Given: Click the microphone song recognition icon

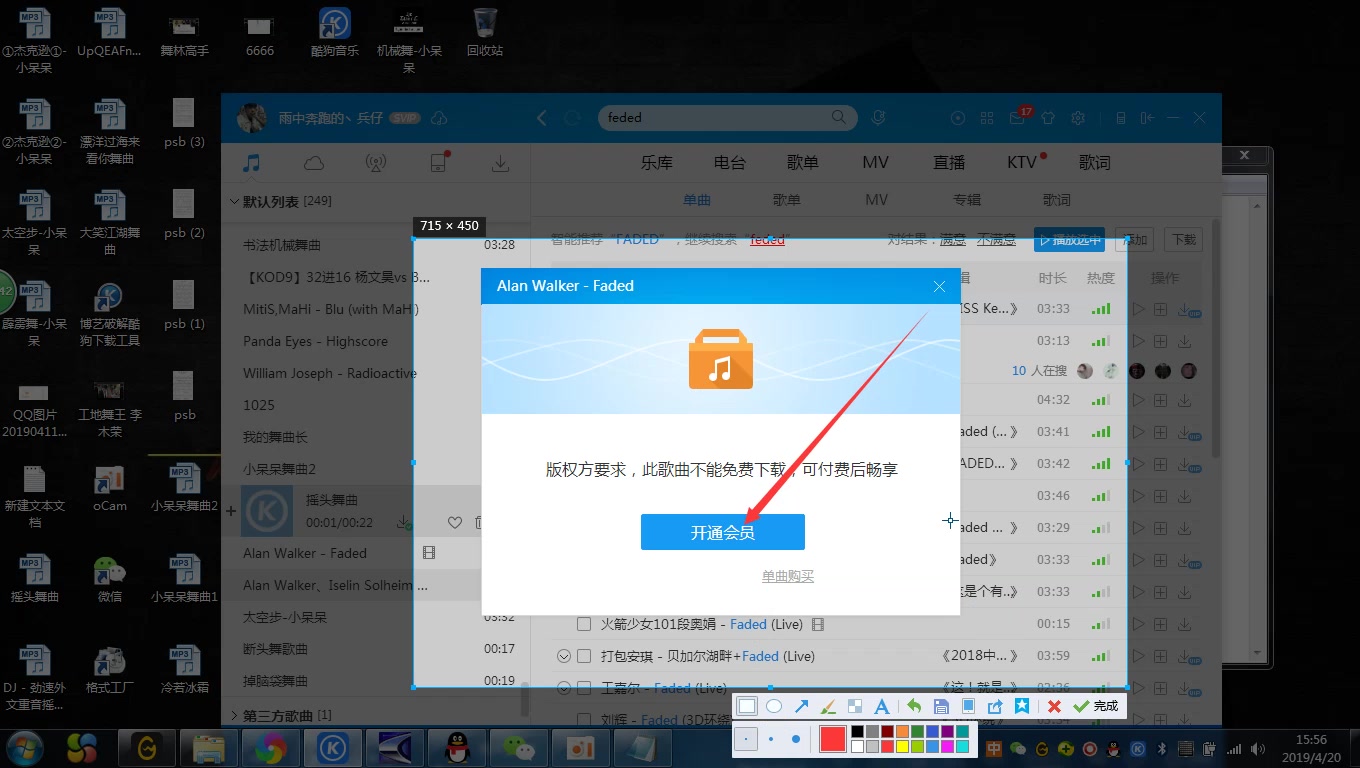Looking at the screenshot, I should click(879, 118).
